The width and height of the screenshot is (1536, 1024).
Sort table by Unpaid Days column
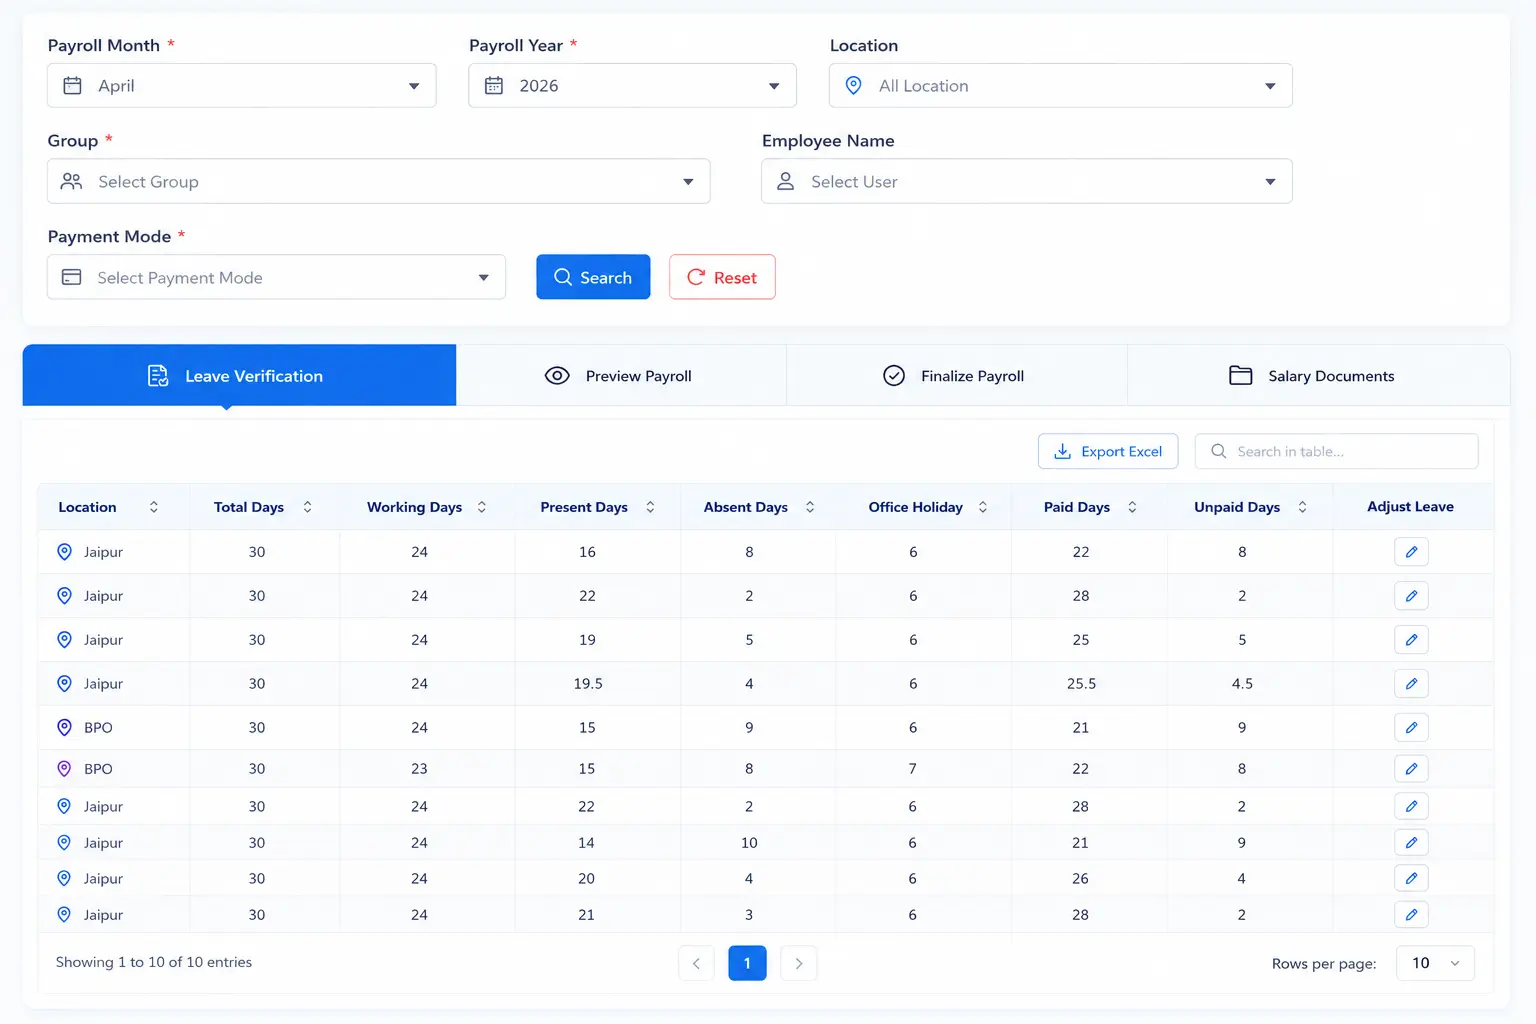pyautogui.click(x=1302, y=507)
